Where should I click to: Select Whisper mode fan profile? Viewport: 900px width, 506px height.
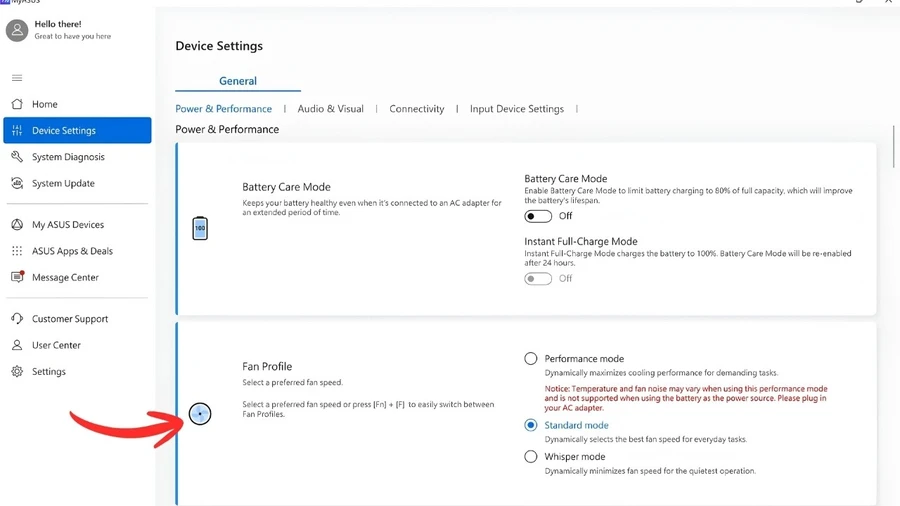point(530,457)
